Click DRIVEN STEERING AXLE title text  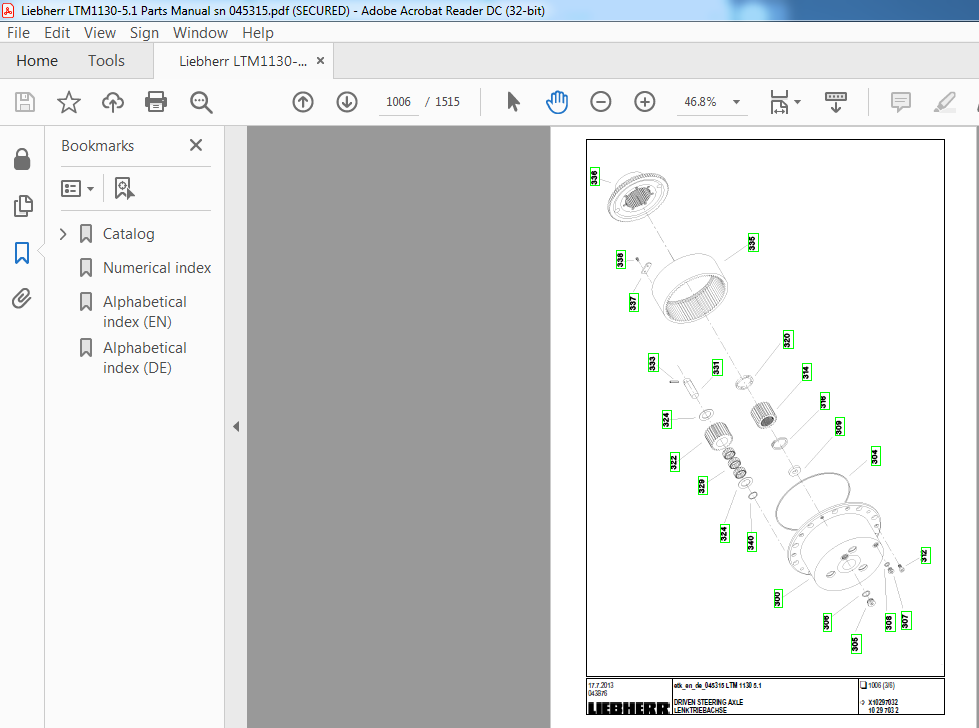(709, 702)
